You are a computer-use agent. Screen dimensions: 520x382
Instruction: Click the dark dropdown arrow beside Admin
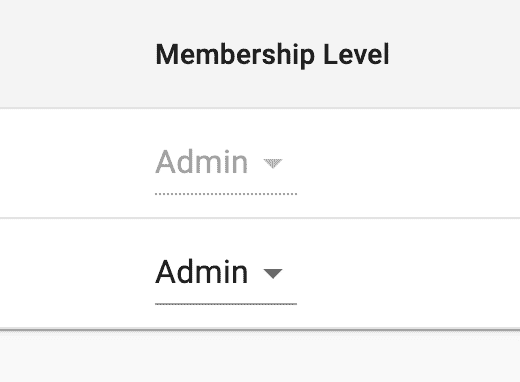coord(273,273)
